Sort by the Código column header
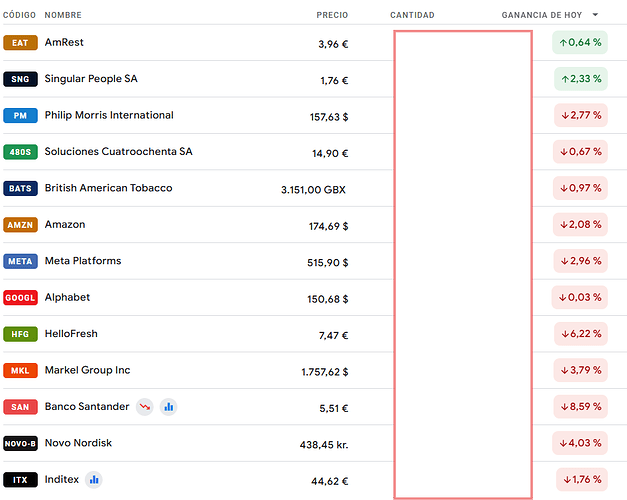This screenshot has width=627, height=500. tap(19, 15)
